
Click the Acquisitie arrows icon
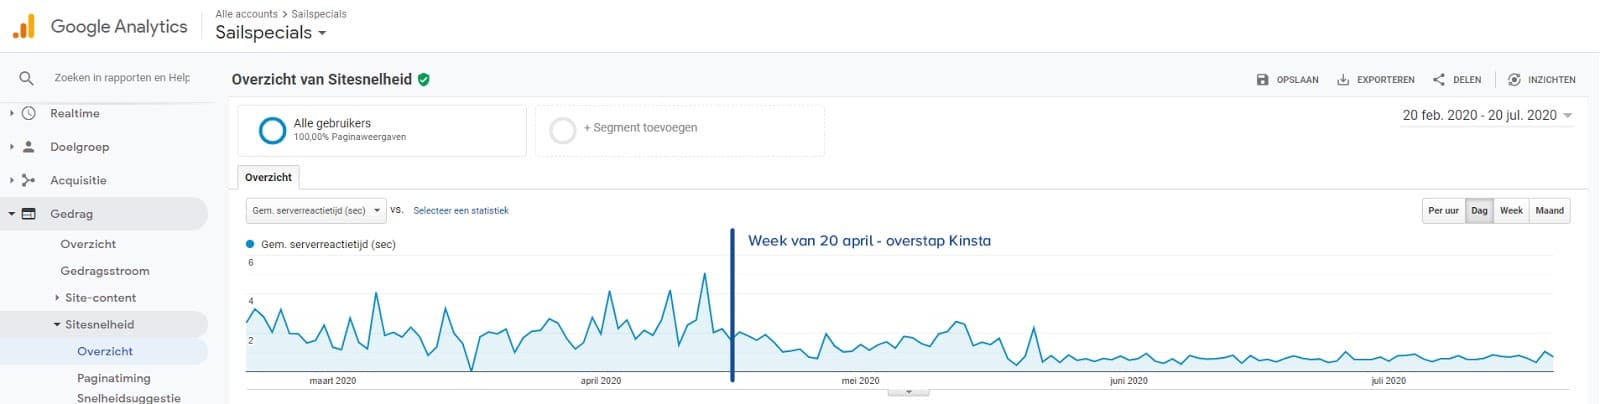click(x=29, y=181)
